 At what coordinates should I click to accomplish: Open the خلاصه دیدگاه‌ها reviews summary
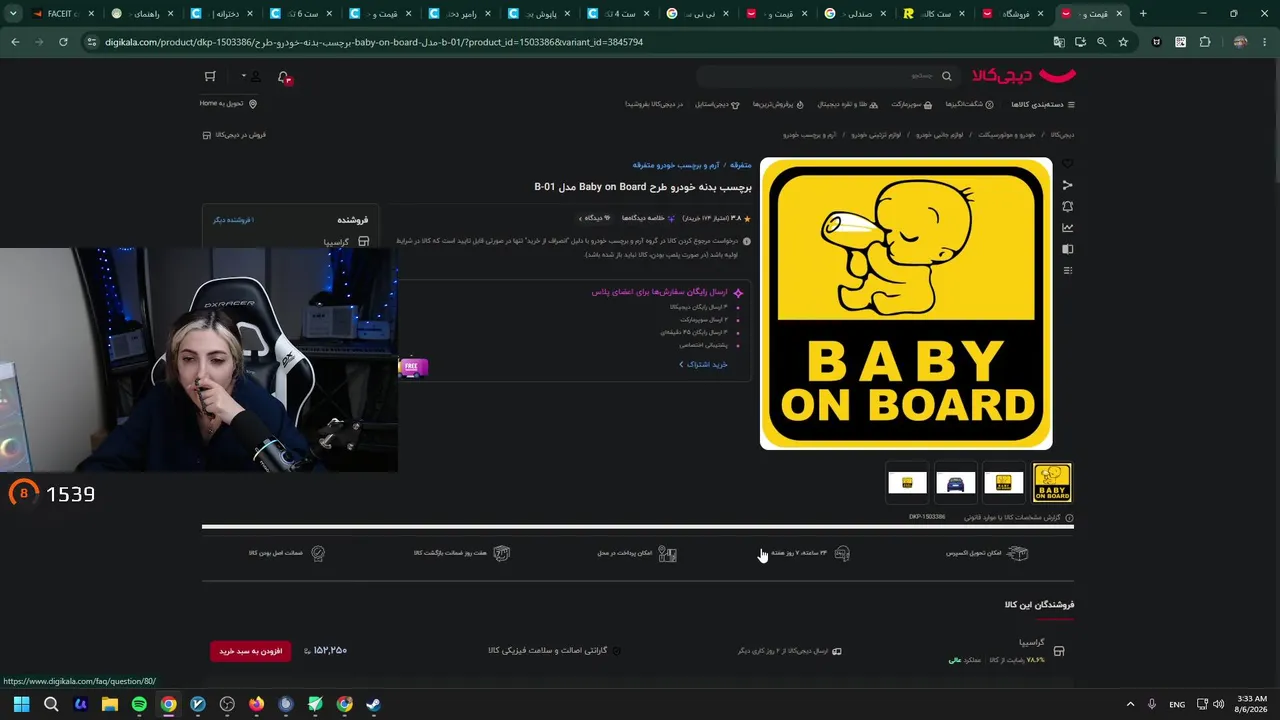(649, 218)
